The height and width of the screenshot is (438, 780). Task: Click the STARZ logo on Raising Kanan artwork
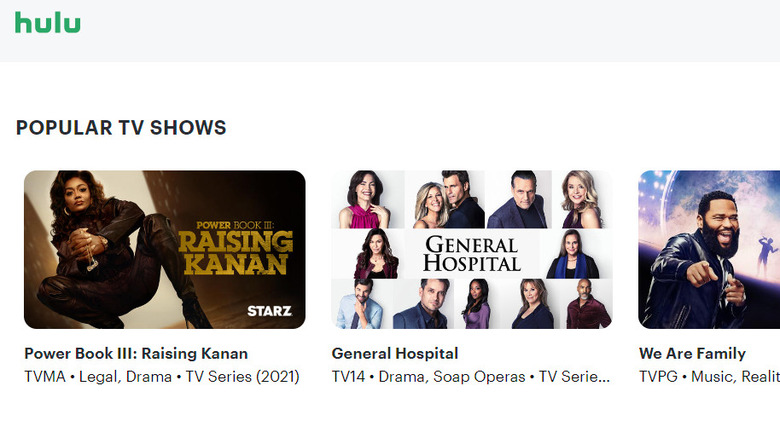coord(269,311)
